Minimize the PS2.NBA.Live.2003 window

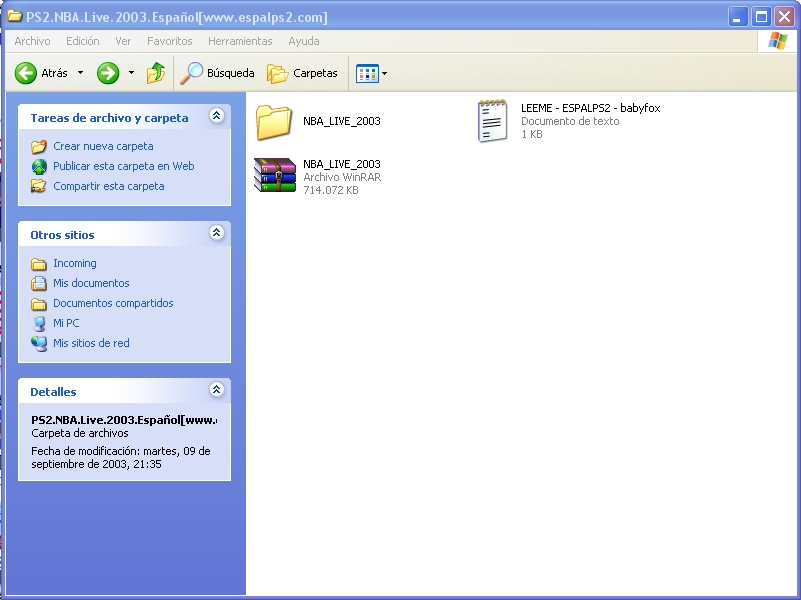point(737,17)
